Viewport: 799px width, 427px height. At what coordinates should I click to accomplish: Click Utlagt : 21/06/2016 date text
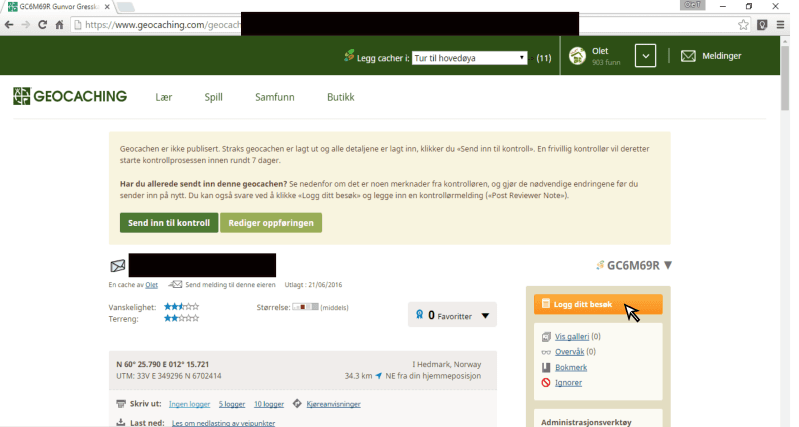[313, 285]
